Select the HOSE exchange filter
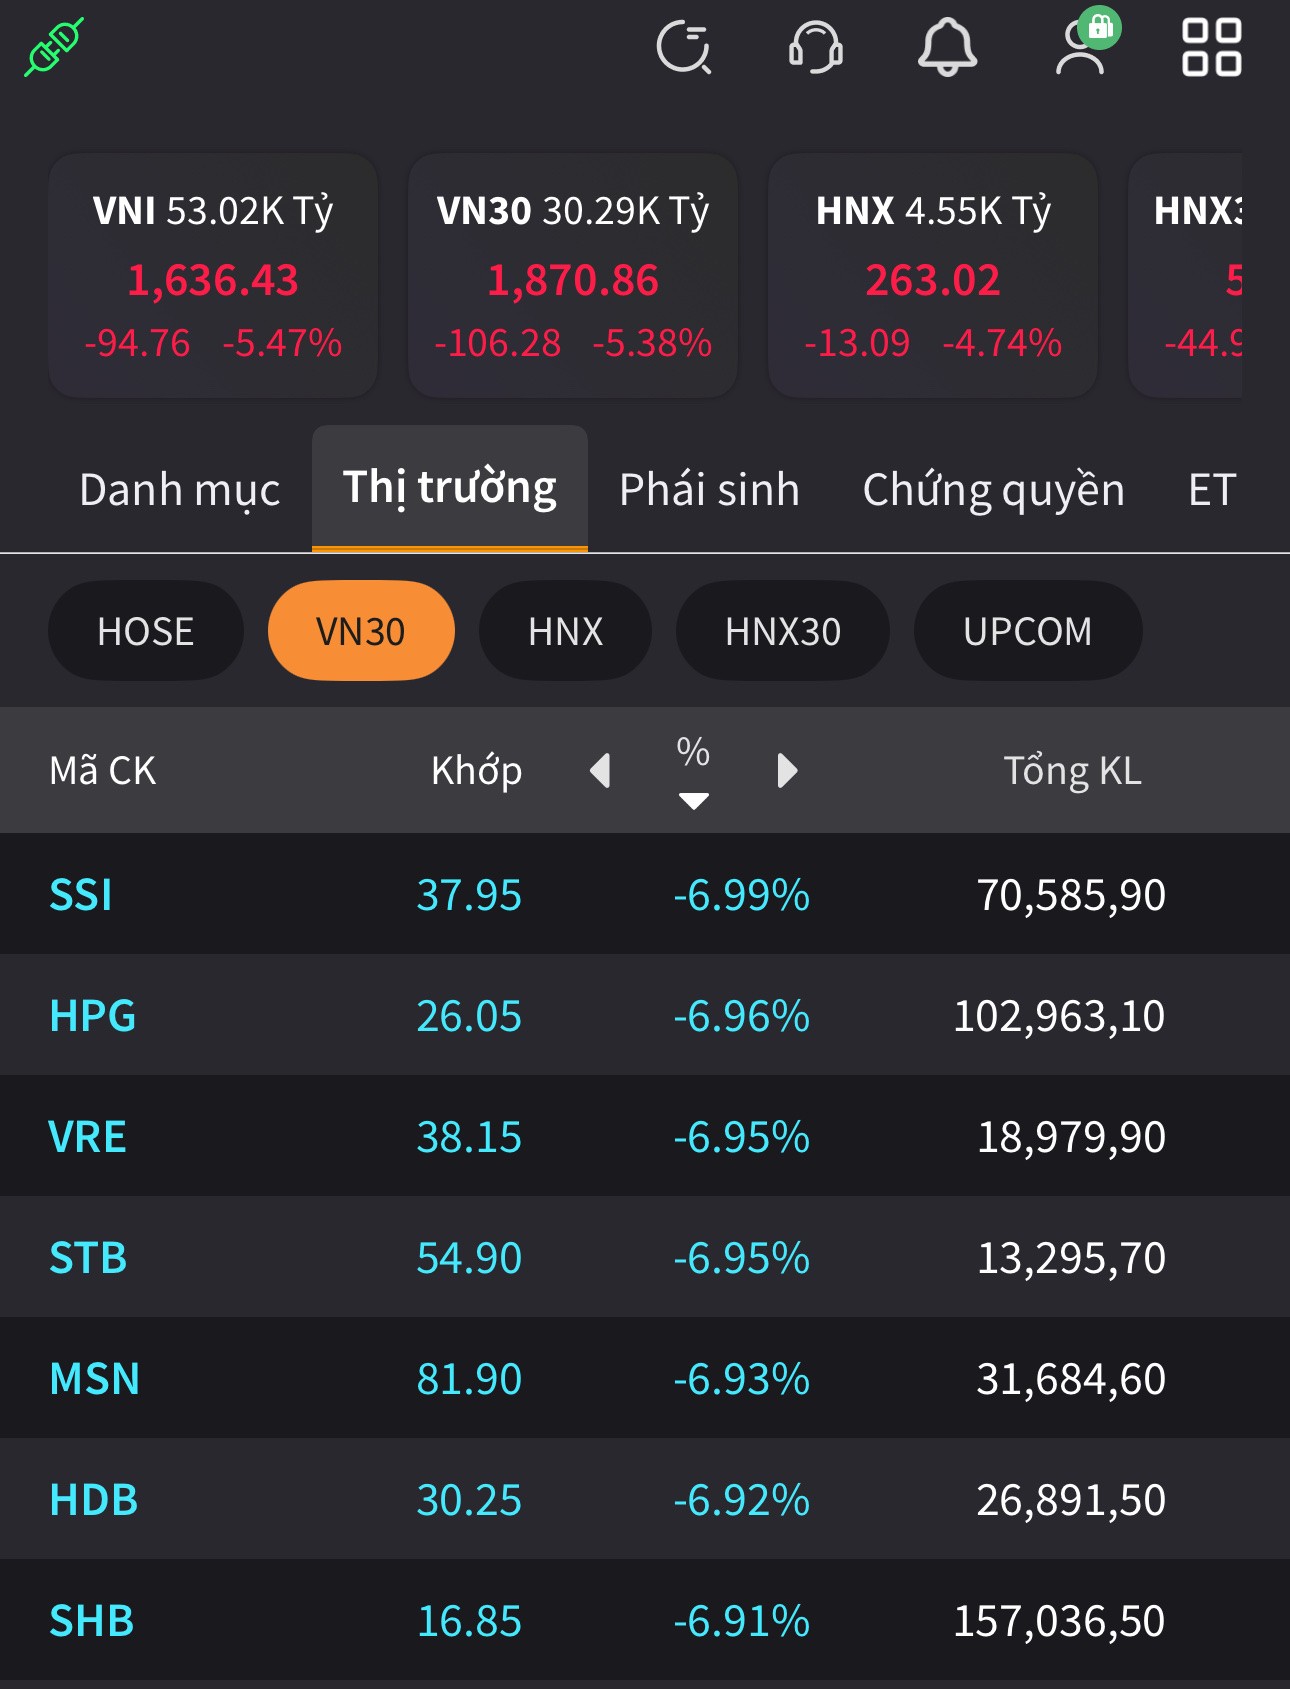The width and height of the screenshot is (1290, 1689). (146, 631)
